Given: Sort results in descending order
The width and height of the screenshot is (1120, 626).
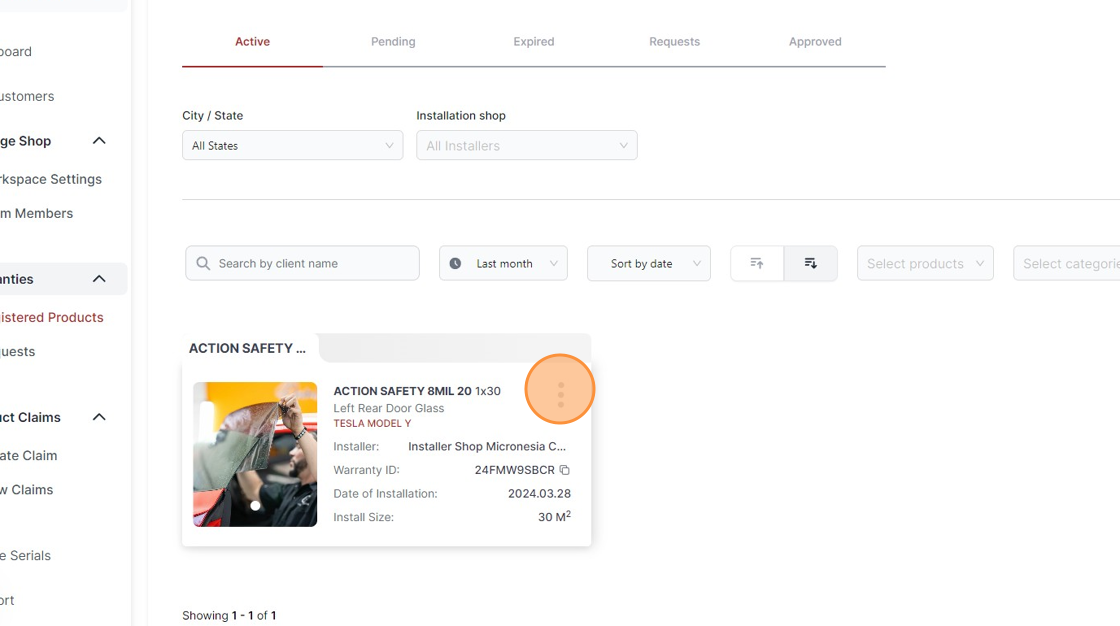Looking at the screenshot, I should [x=811, y=263].
